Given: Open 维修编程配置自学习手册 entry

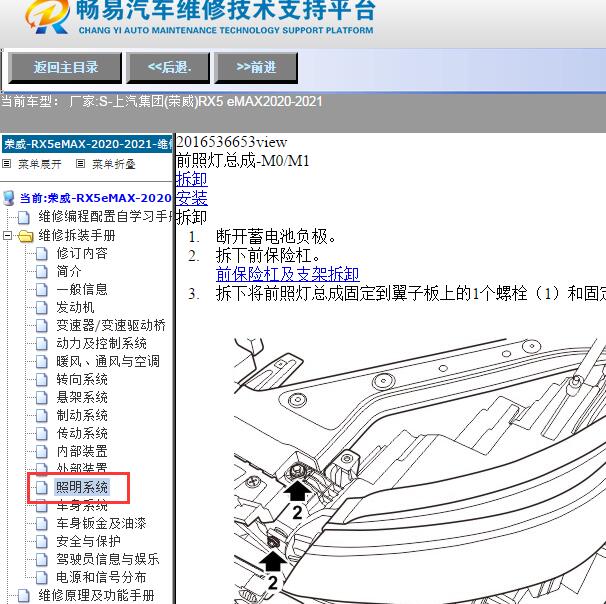Looking at the screenshot, I should [105, 216].
